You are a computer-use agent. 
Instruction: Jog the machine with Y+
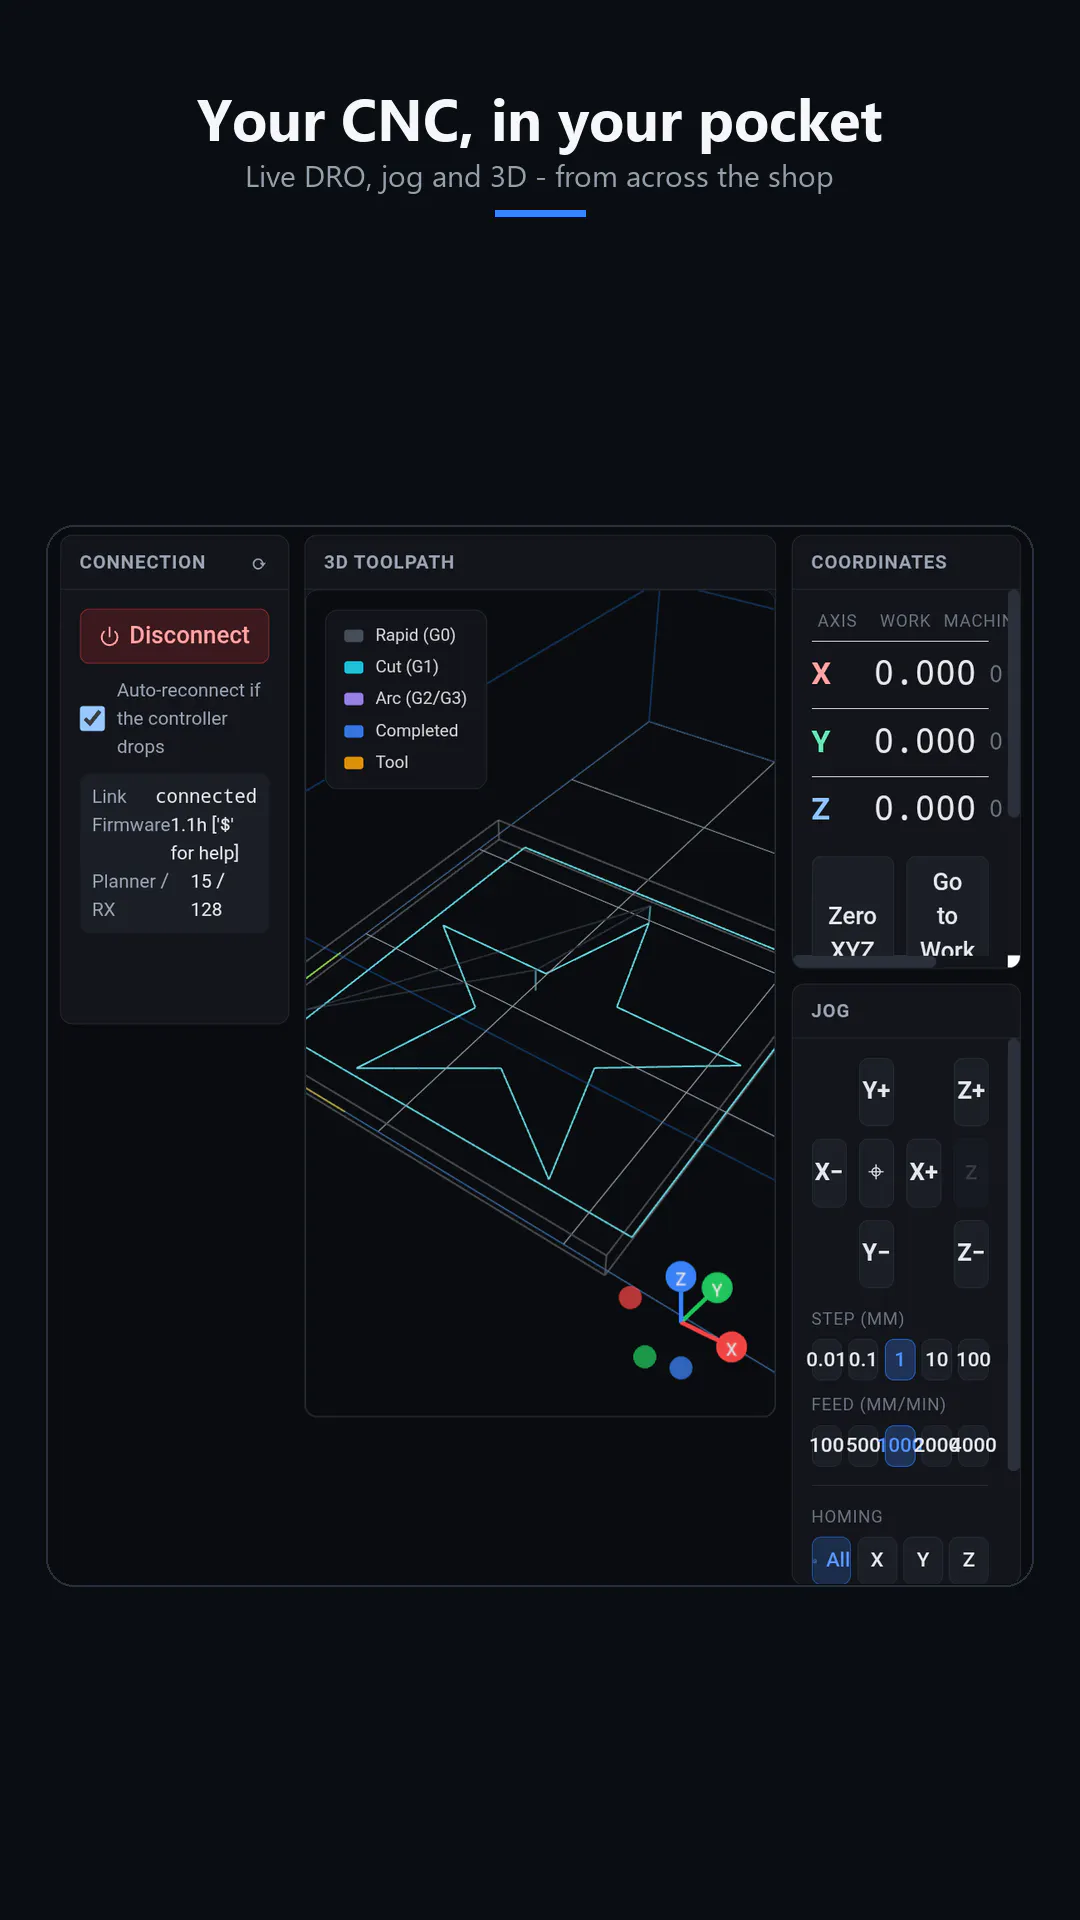pyautogui.click(x=876, y=1091)
